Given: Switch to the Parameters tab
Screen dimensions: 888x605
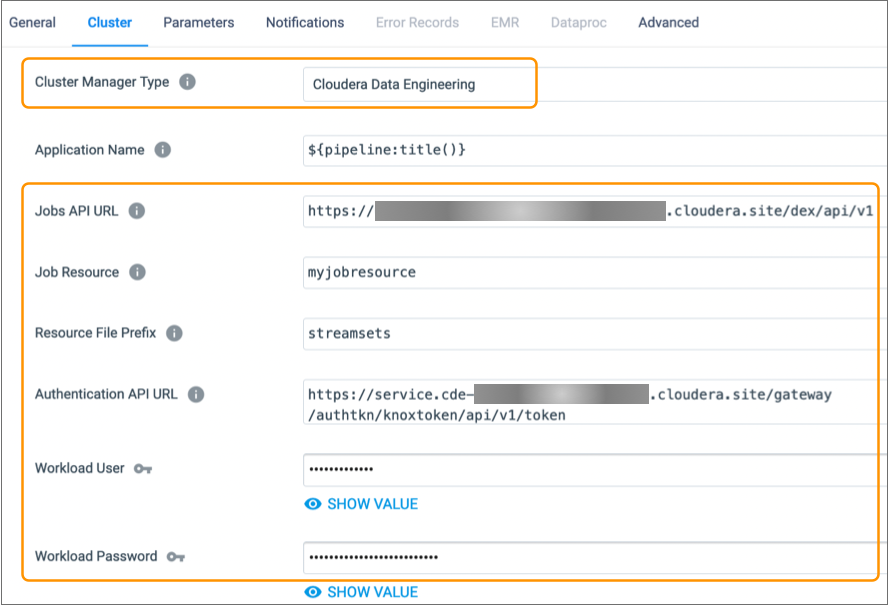Looking at the screenshot, I should pyautogui.click(x=199, y=23).
